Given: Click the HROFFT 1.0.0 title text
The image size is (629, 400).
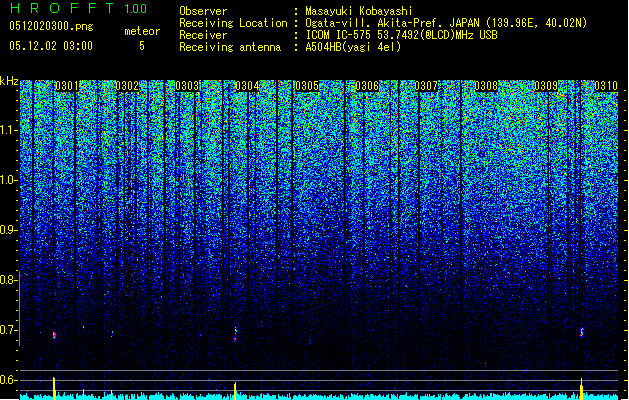Looking at the screenshot, I should pos(78,8).
